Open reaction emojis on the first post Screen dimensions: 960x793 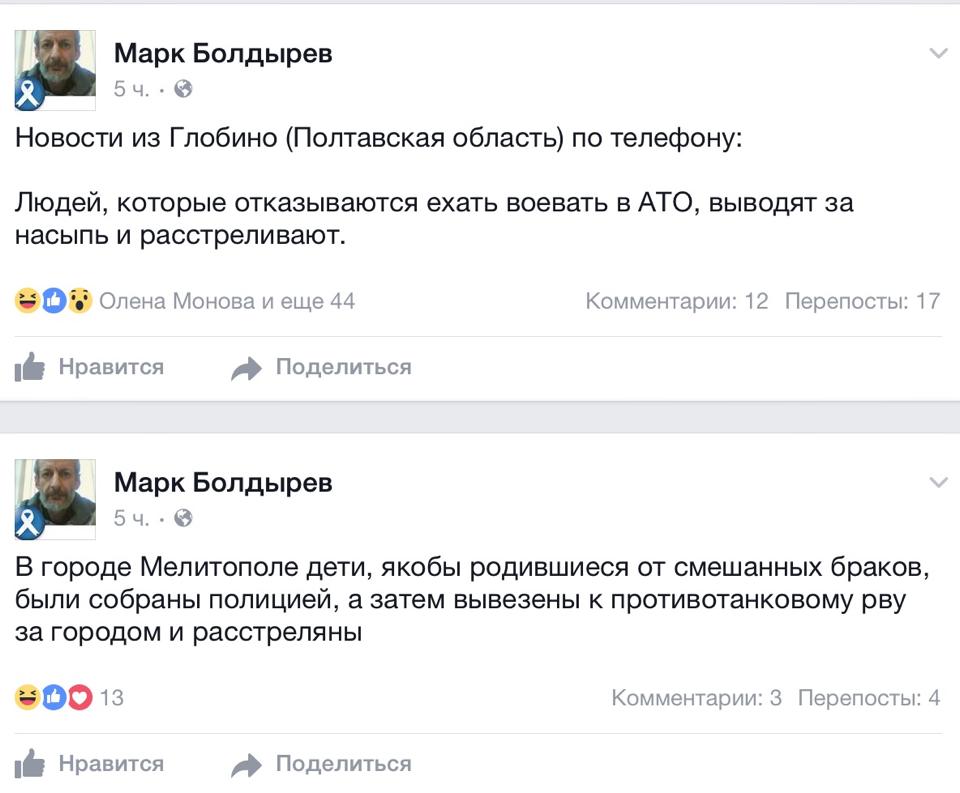pos(54,301)
